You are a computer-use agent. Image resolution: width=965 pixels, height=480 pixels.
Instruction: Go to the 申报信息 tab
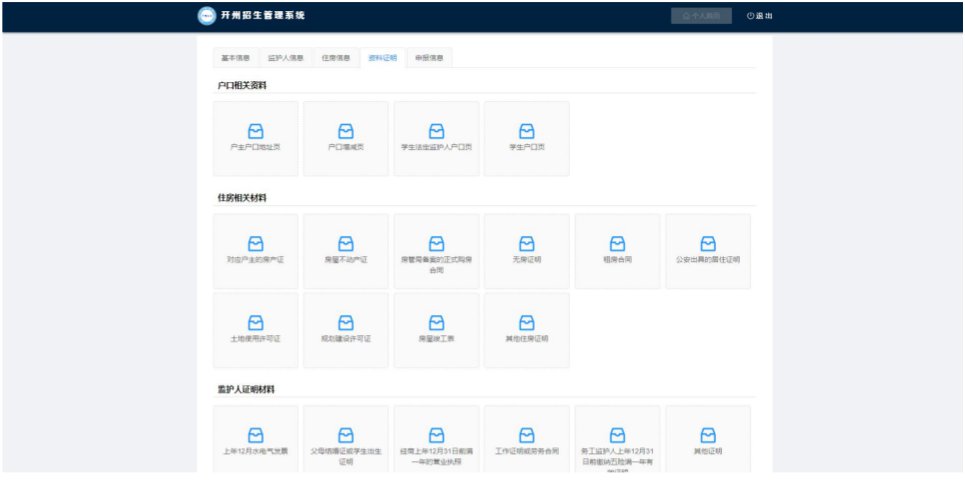[x=430, y=58]
